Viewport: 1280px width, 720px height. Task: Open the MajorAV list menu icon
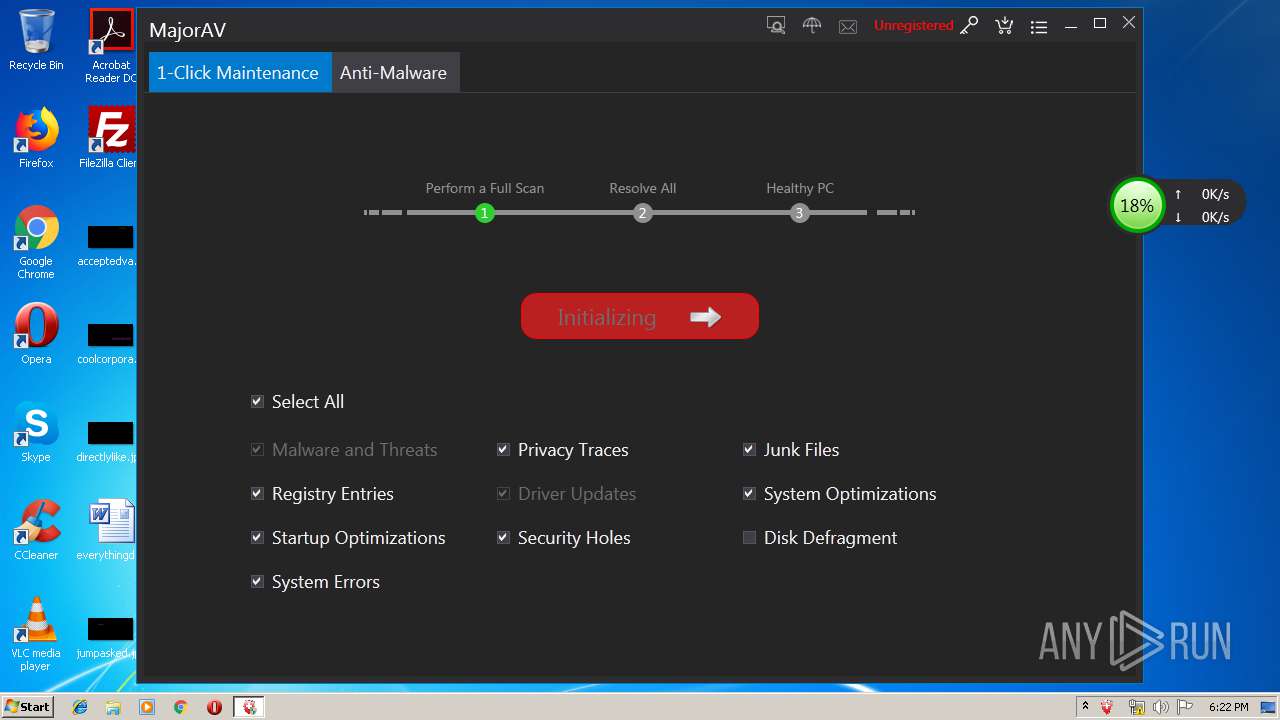tap(1039, 27)
